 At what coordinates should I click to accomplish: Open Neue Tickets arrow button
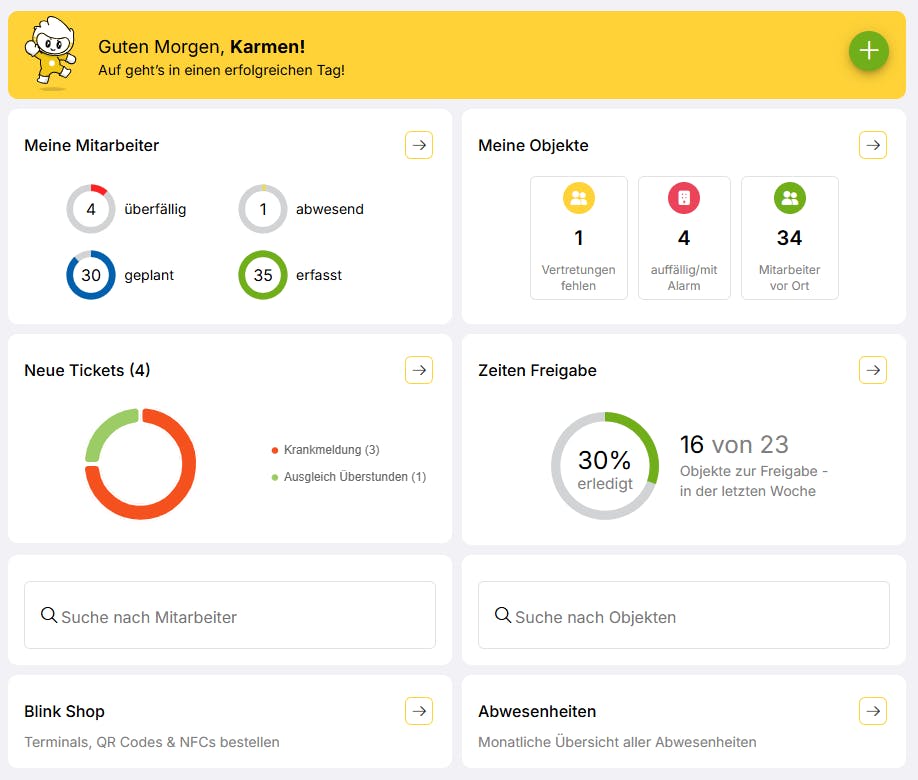coord(419,370)
